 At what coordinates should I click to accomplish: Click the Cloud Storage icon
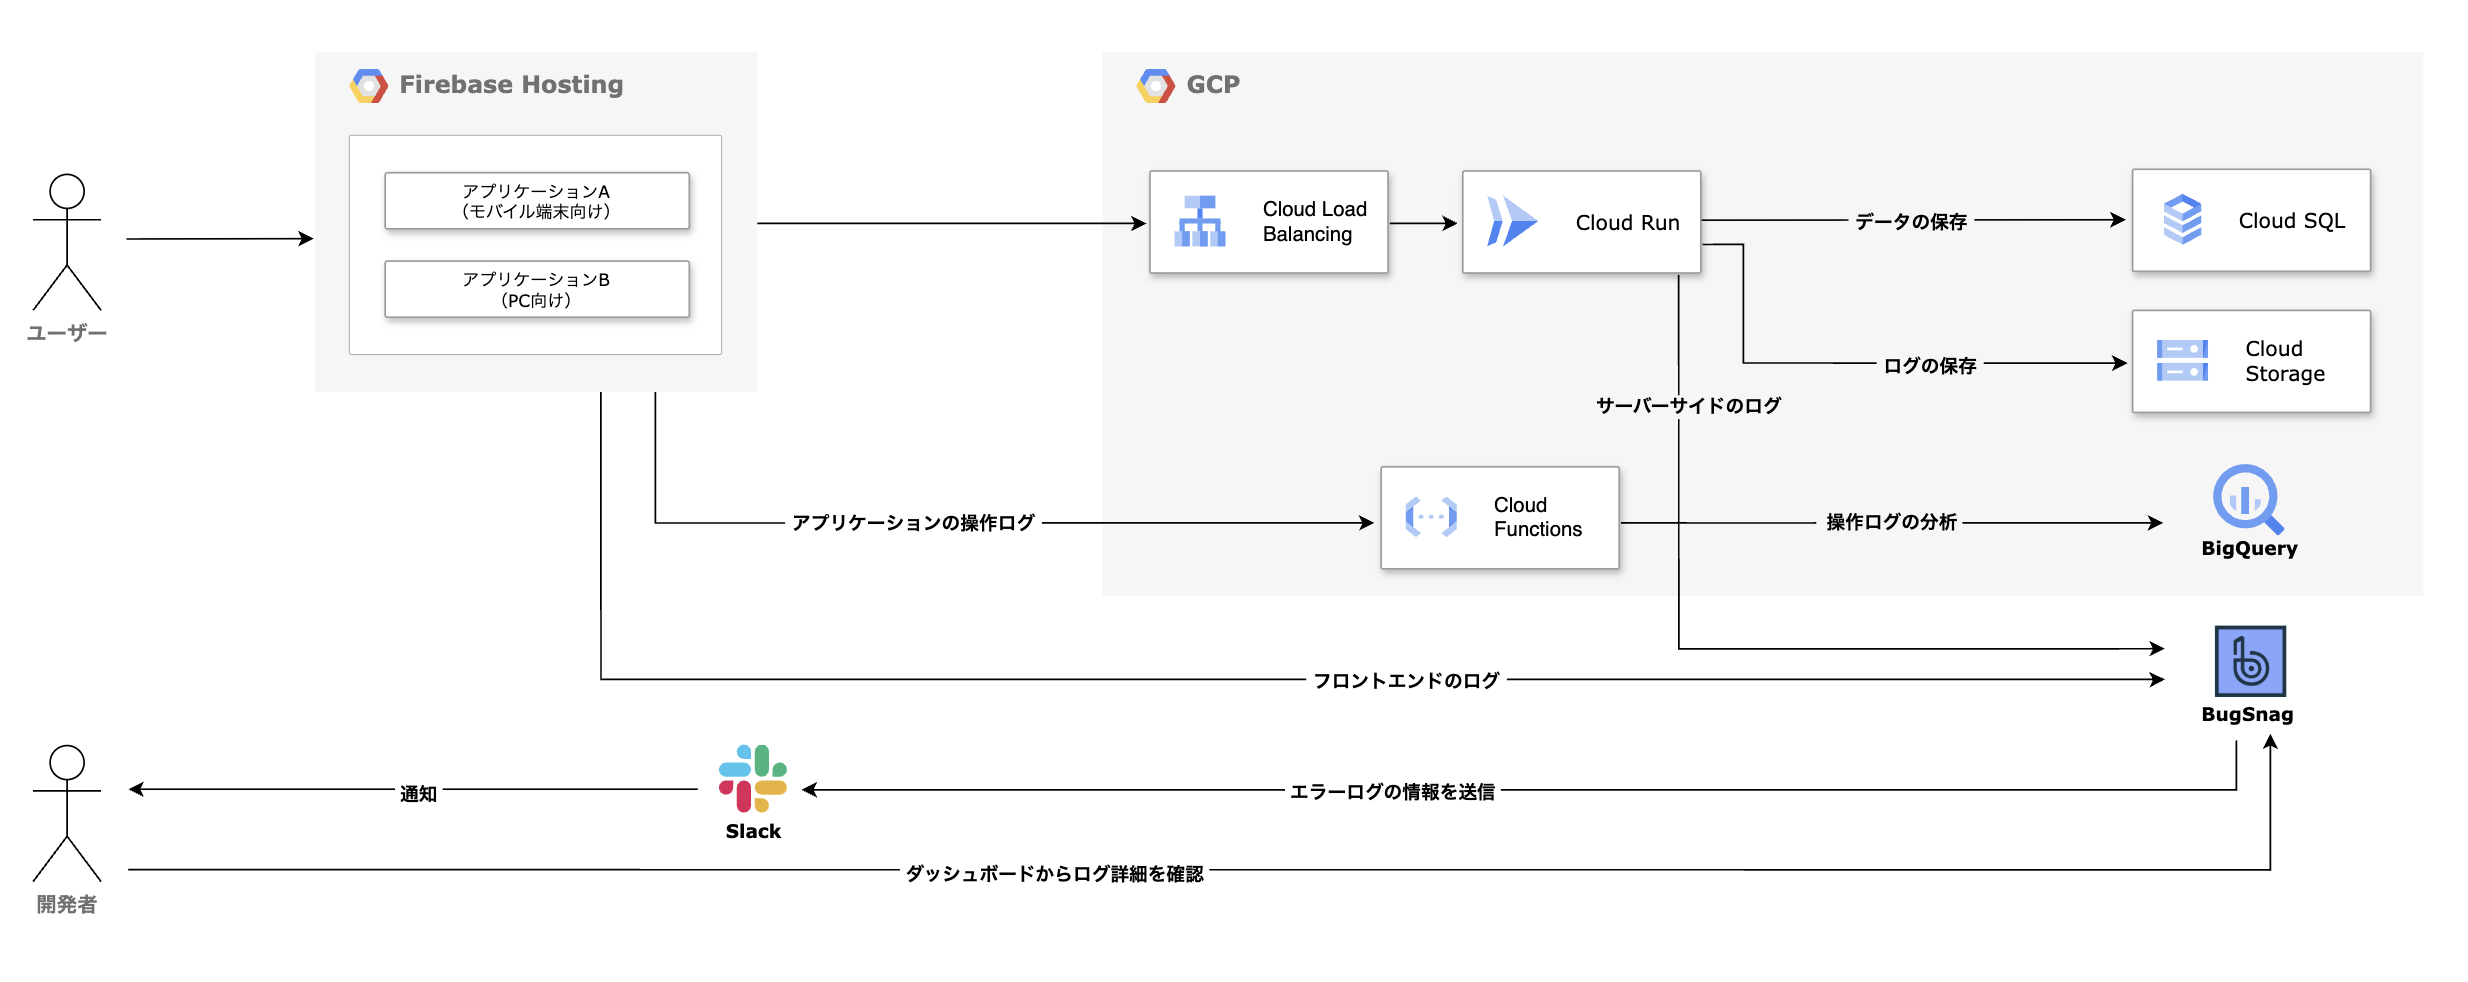click(2182, 361)
